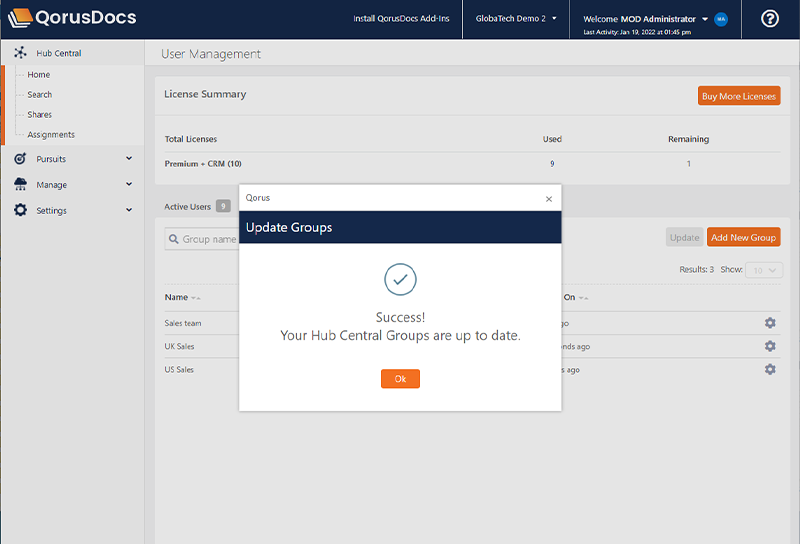
Task: Click the Update Groups dialog title
Action: (289, 227)
